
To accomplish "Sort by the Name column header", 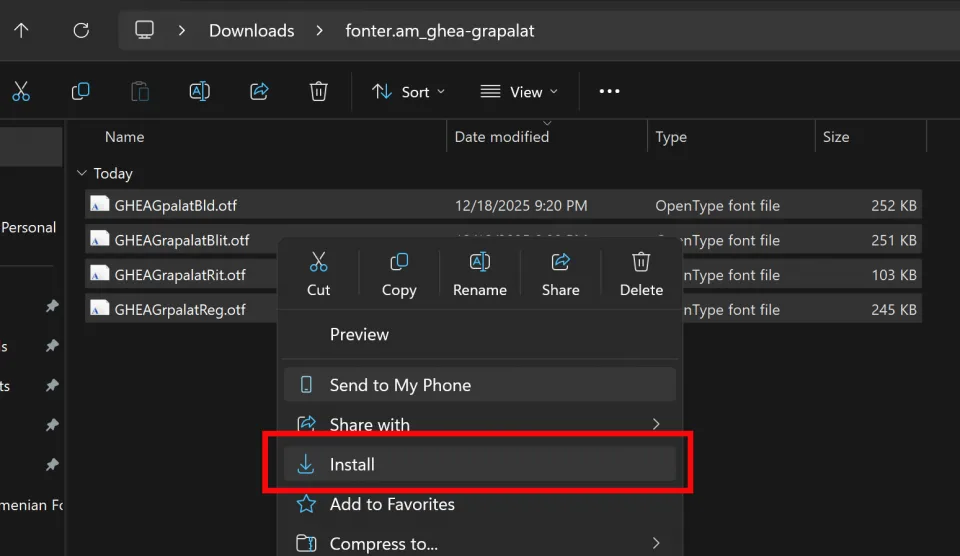I will coord(124,137).
